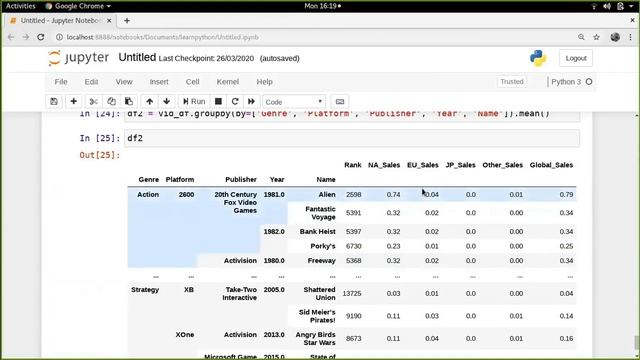Cut selected cells using the scissors icon
Screen dimensions: 640x360
93,102
